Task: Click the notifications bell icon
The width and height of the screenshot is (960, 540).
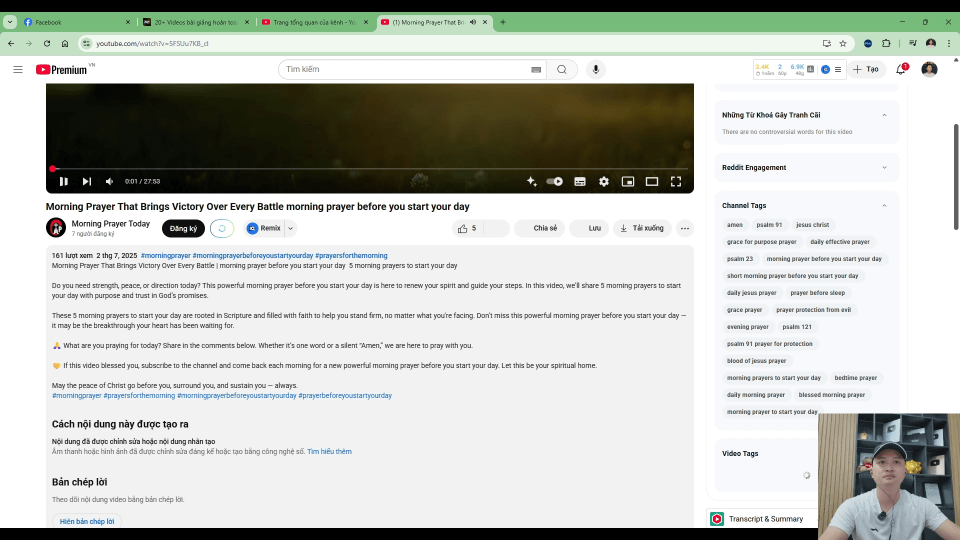Action: click(901, 69)
